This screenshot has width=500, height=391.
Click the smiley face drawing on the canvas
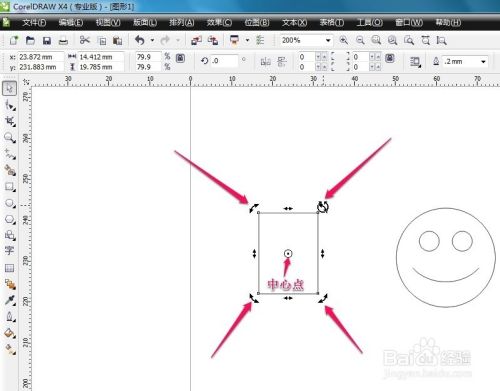[446, 257]
